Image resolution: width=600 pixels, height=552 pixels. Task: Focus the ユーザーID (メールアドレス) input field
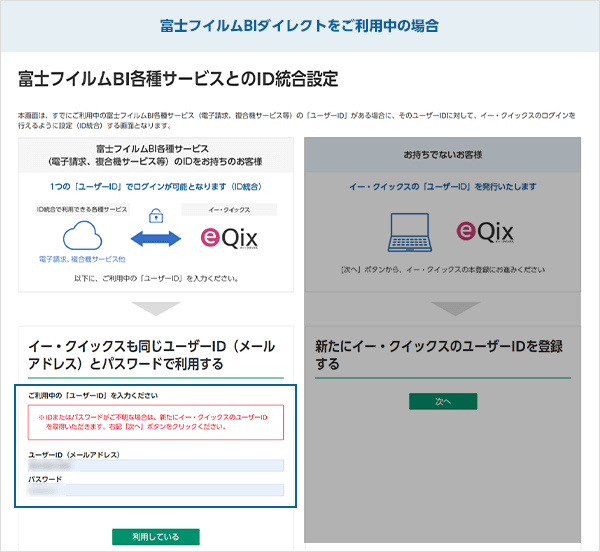[x=156, y=466]
